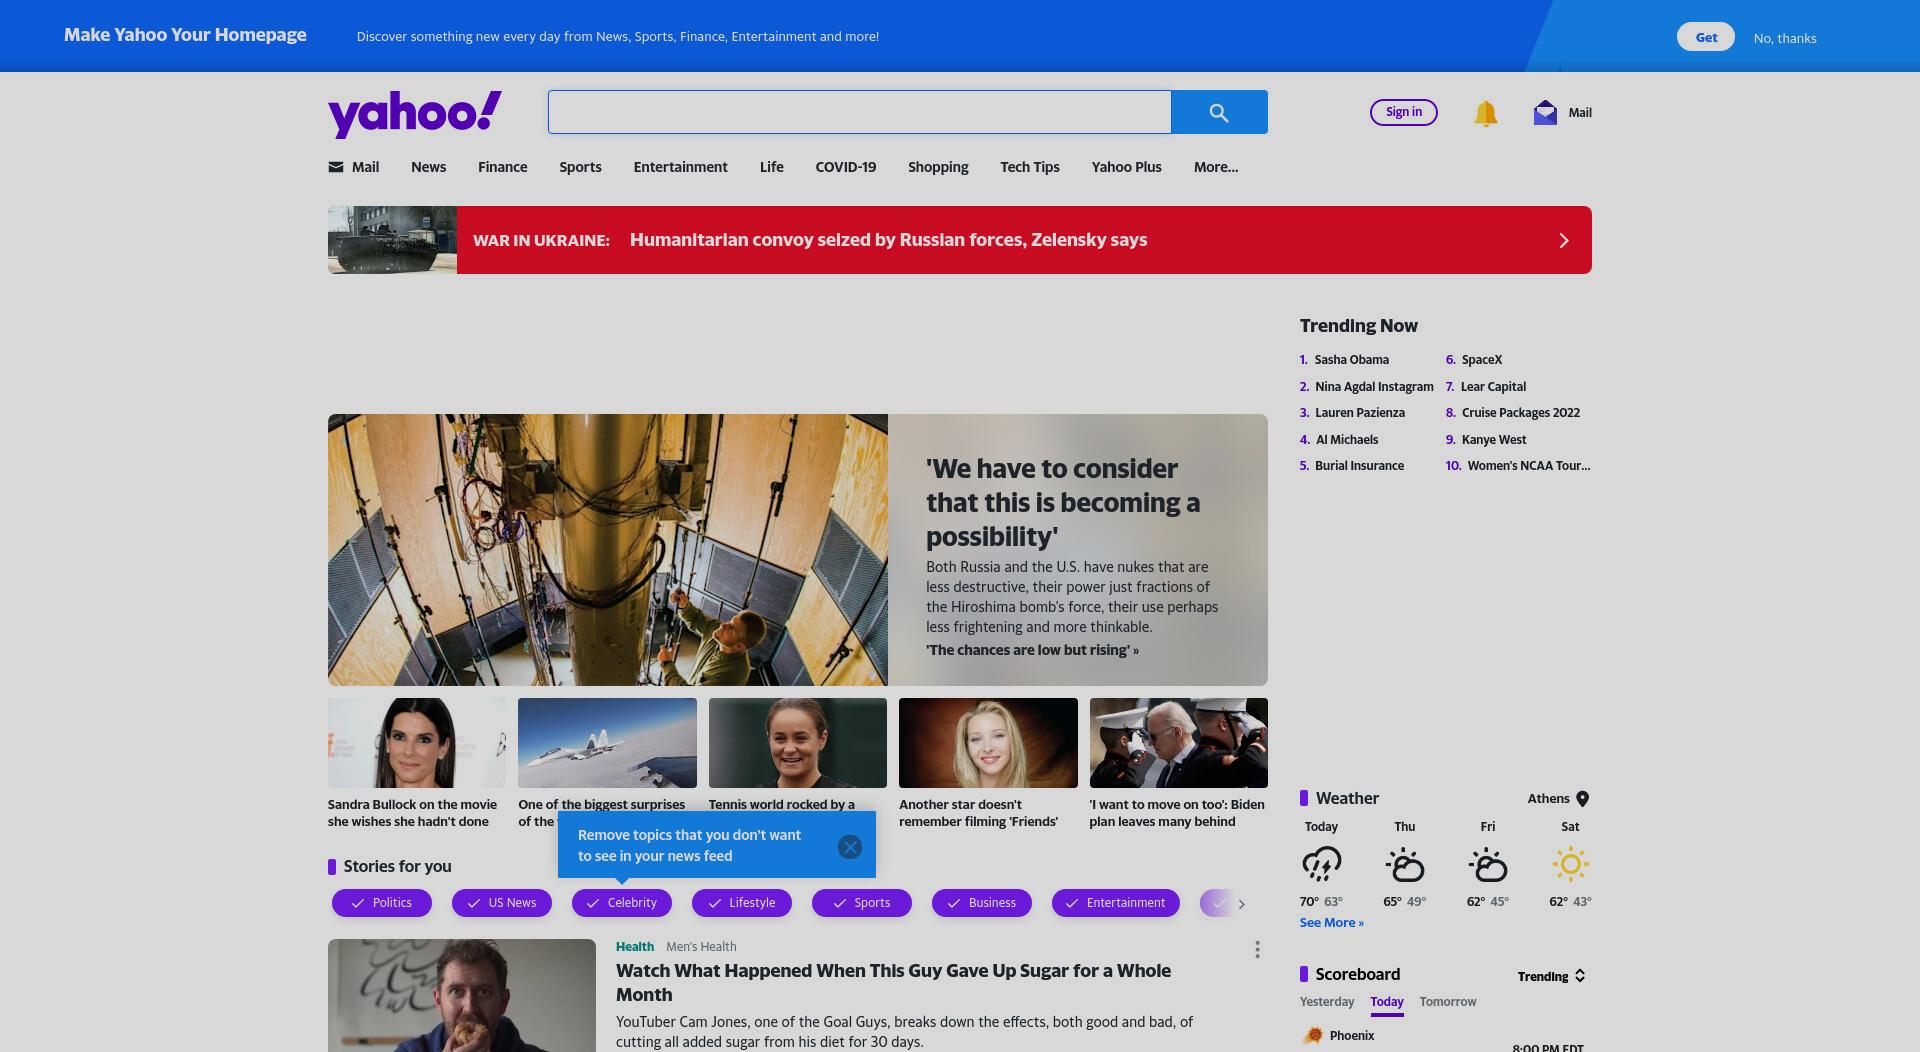This screenshot has width=1920, height=1052.
Task: Click the tank thumbnail on Ukraine banner
Action: pyautogui.click(x=392, y=240)
